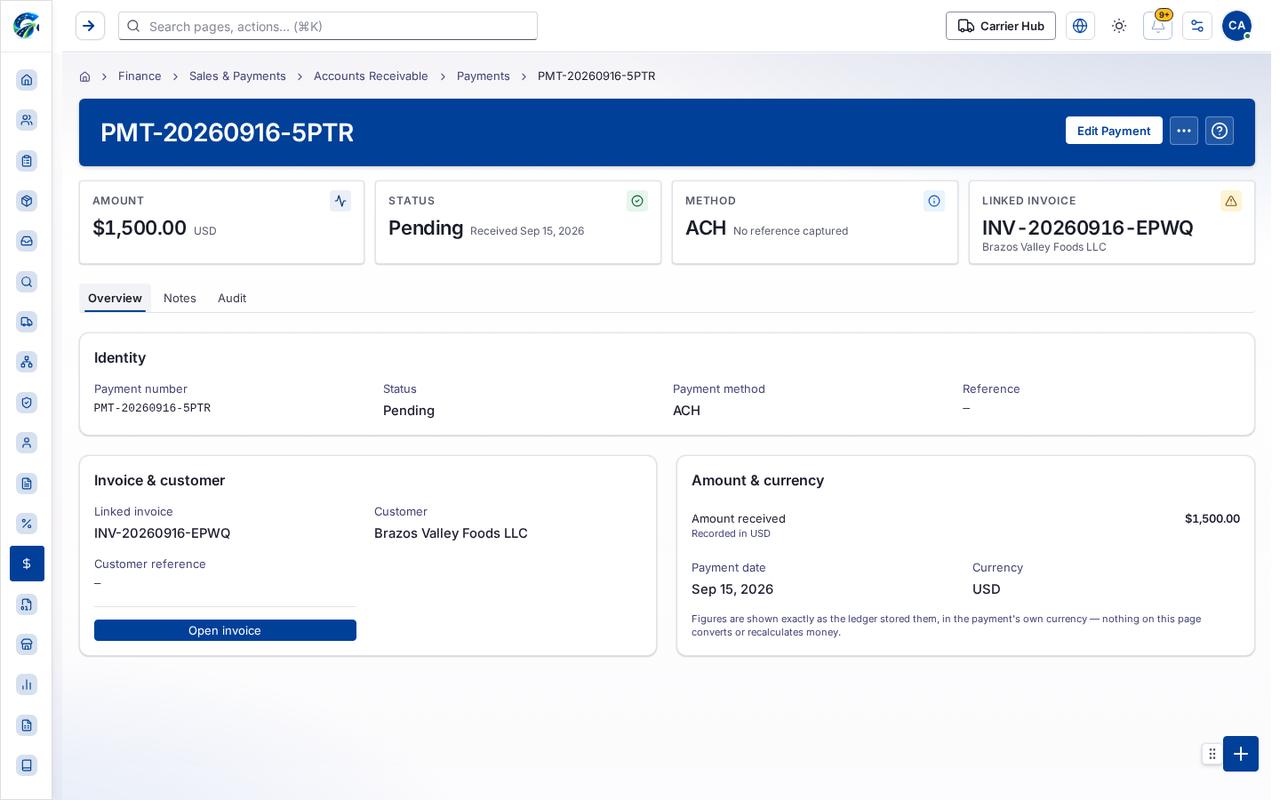
Task: Click the home icon in the breadcrumb
Action: [85, 76]
